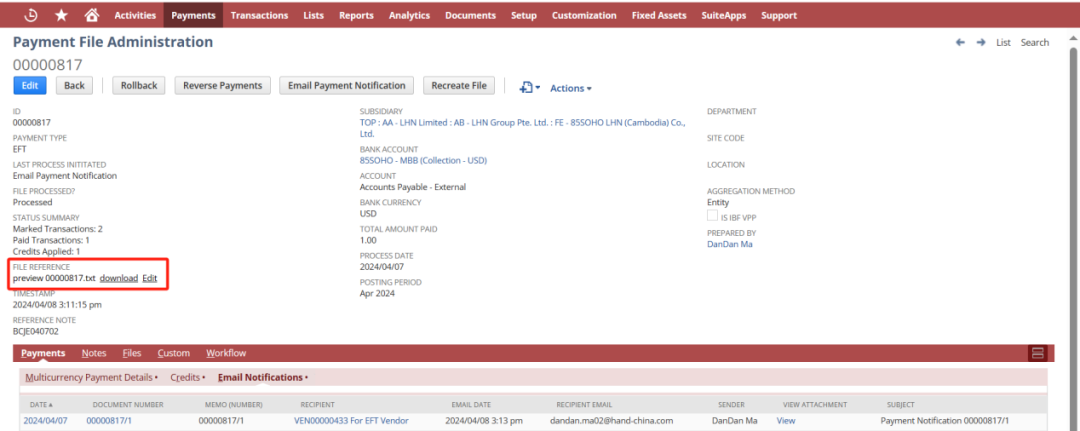Open the Make Copy / New document icon menu
The height and width of the screenshot is (431, 1080).
click(529, 87)
